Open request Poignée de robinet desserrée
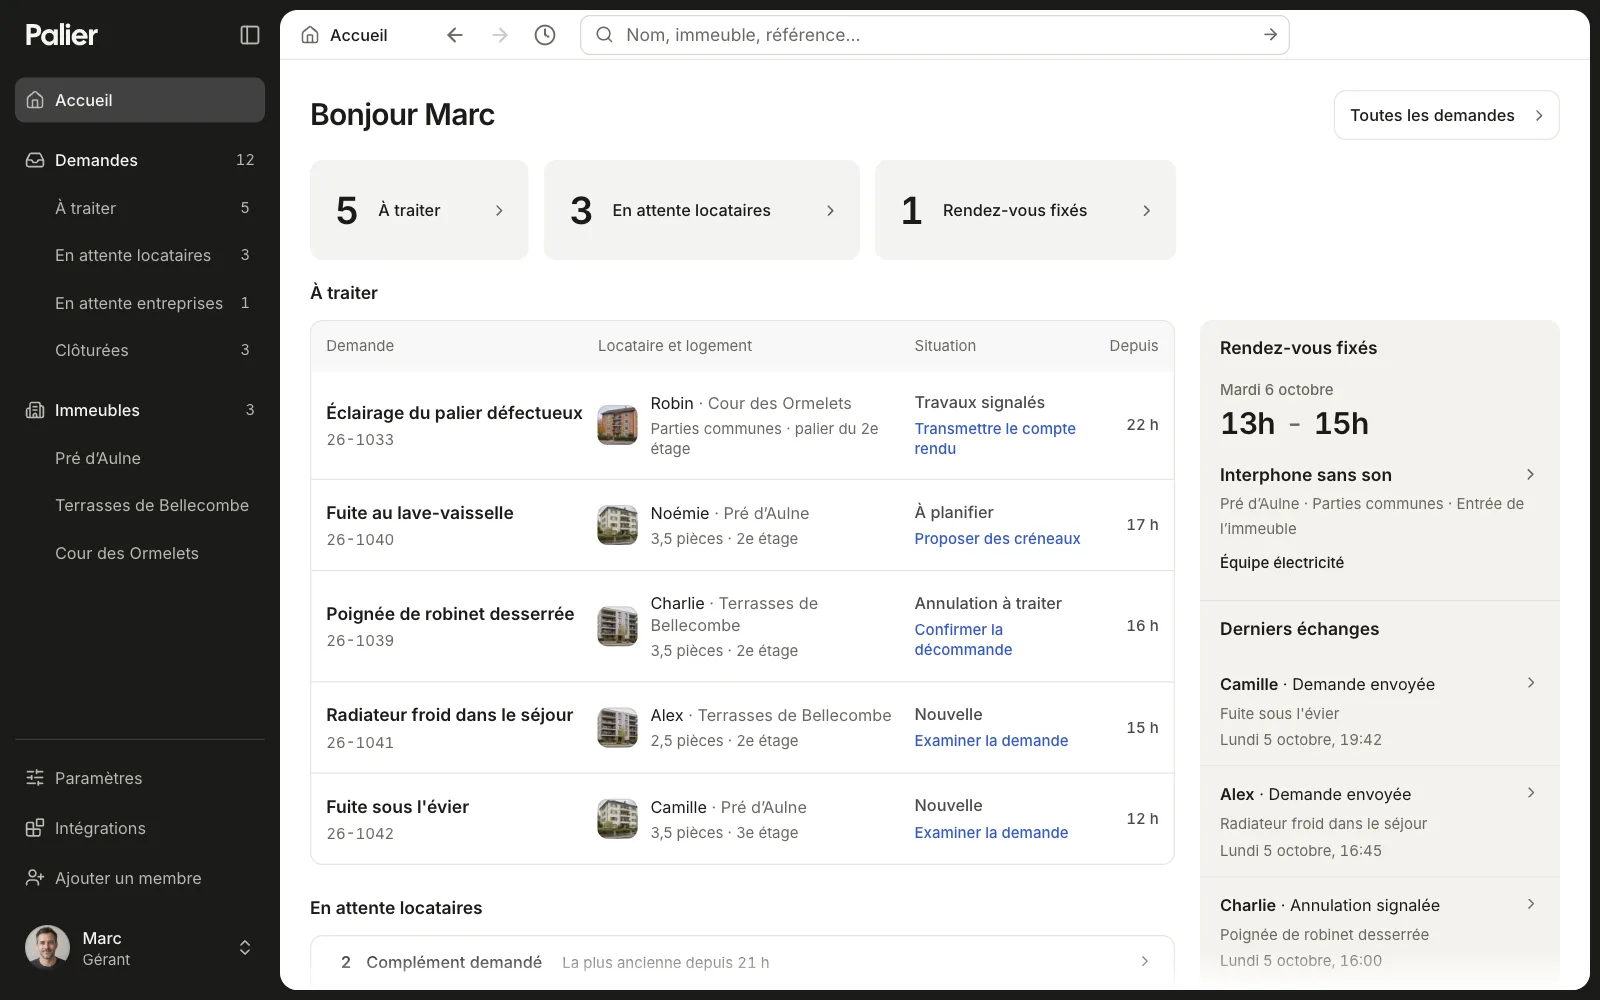 pyautogui.click(x=450, y=614)
